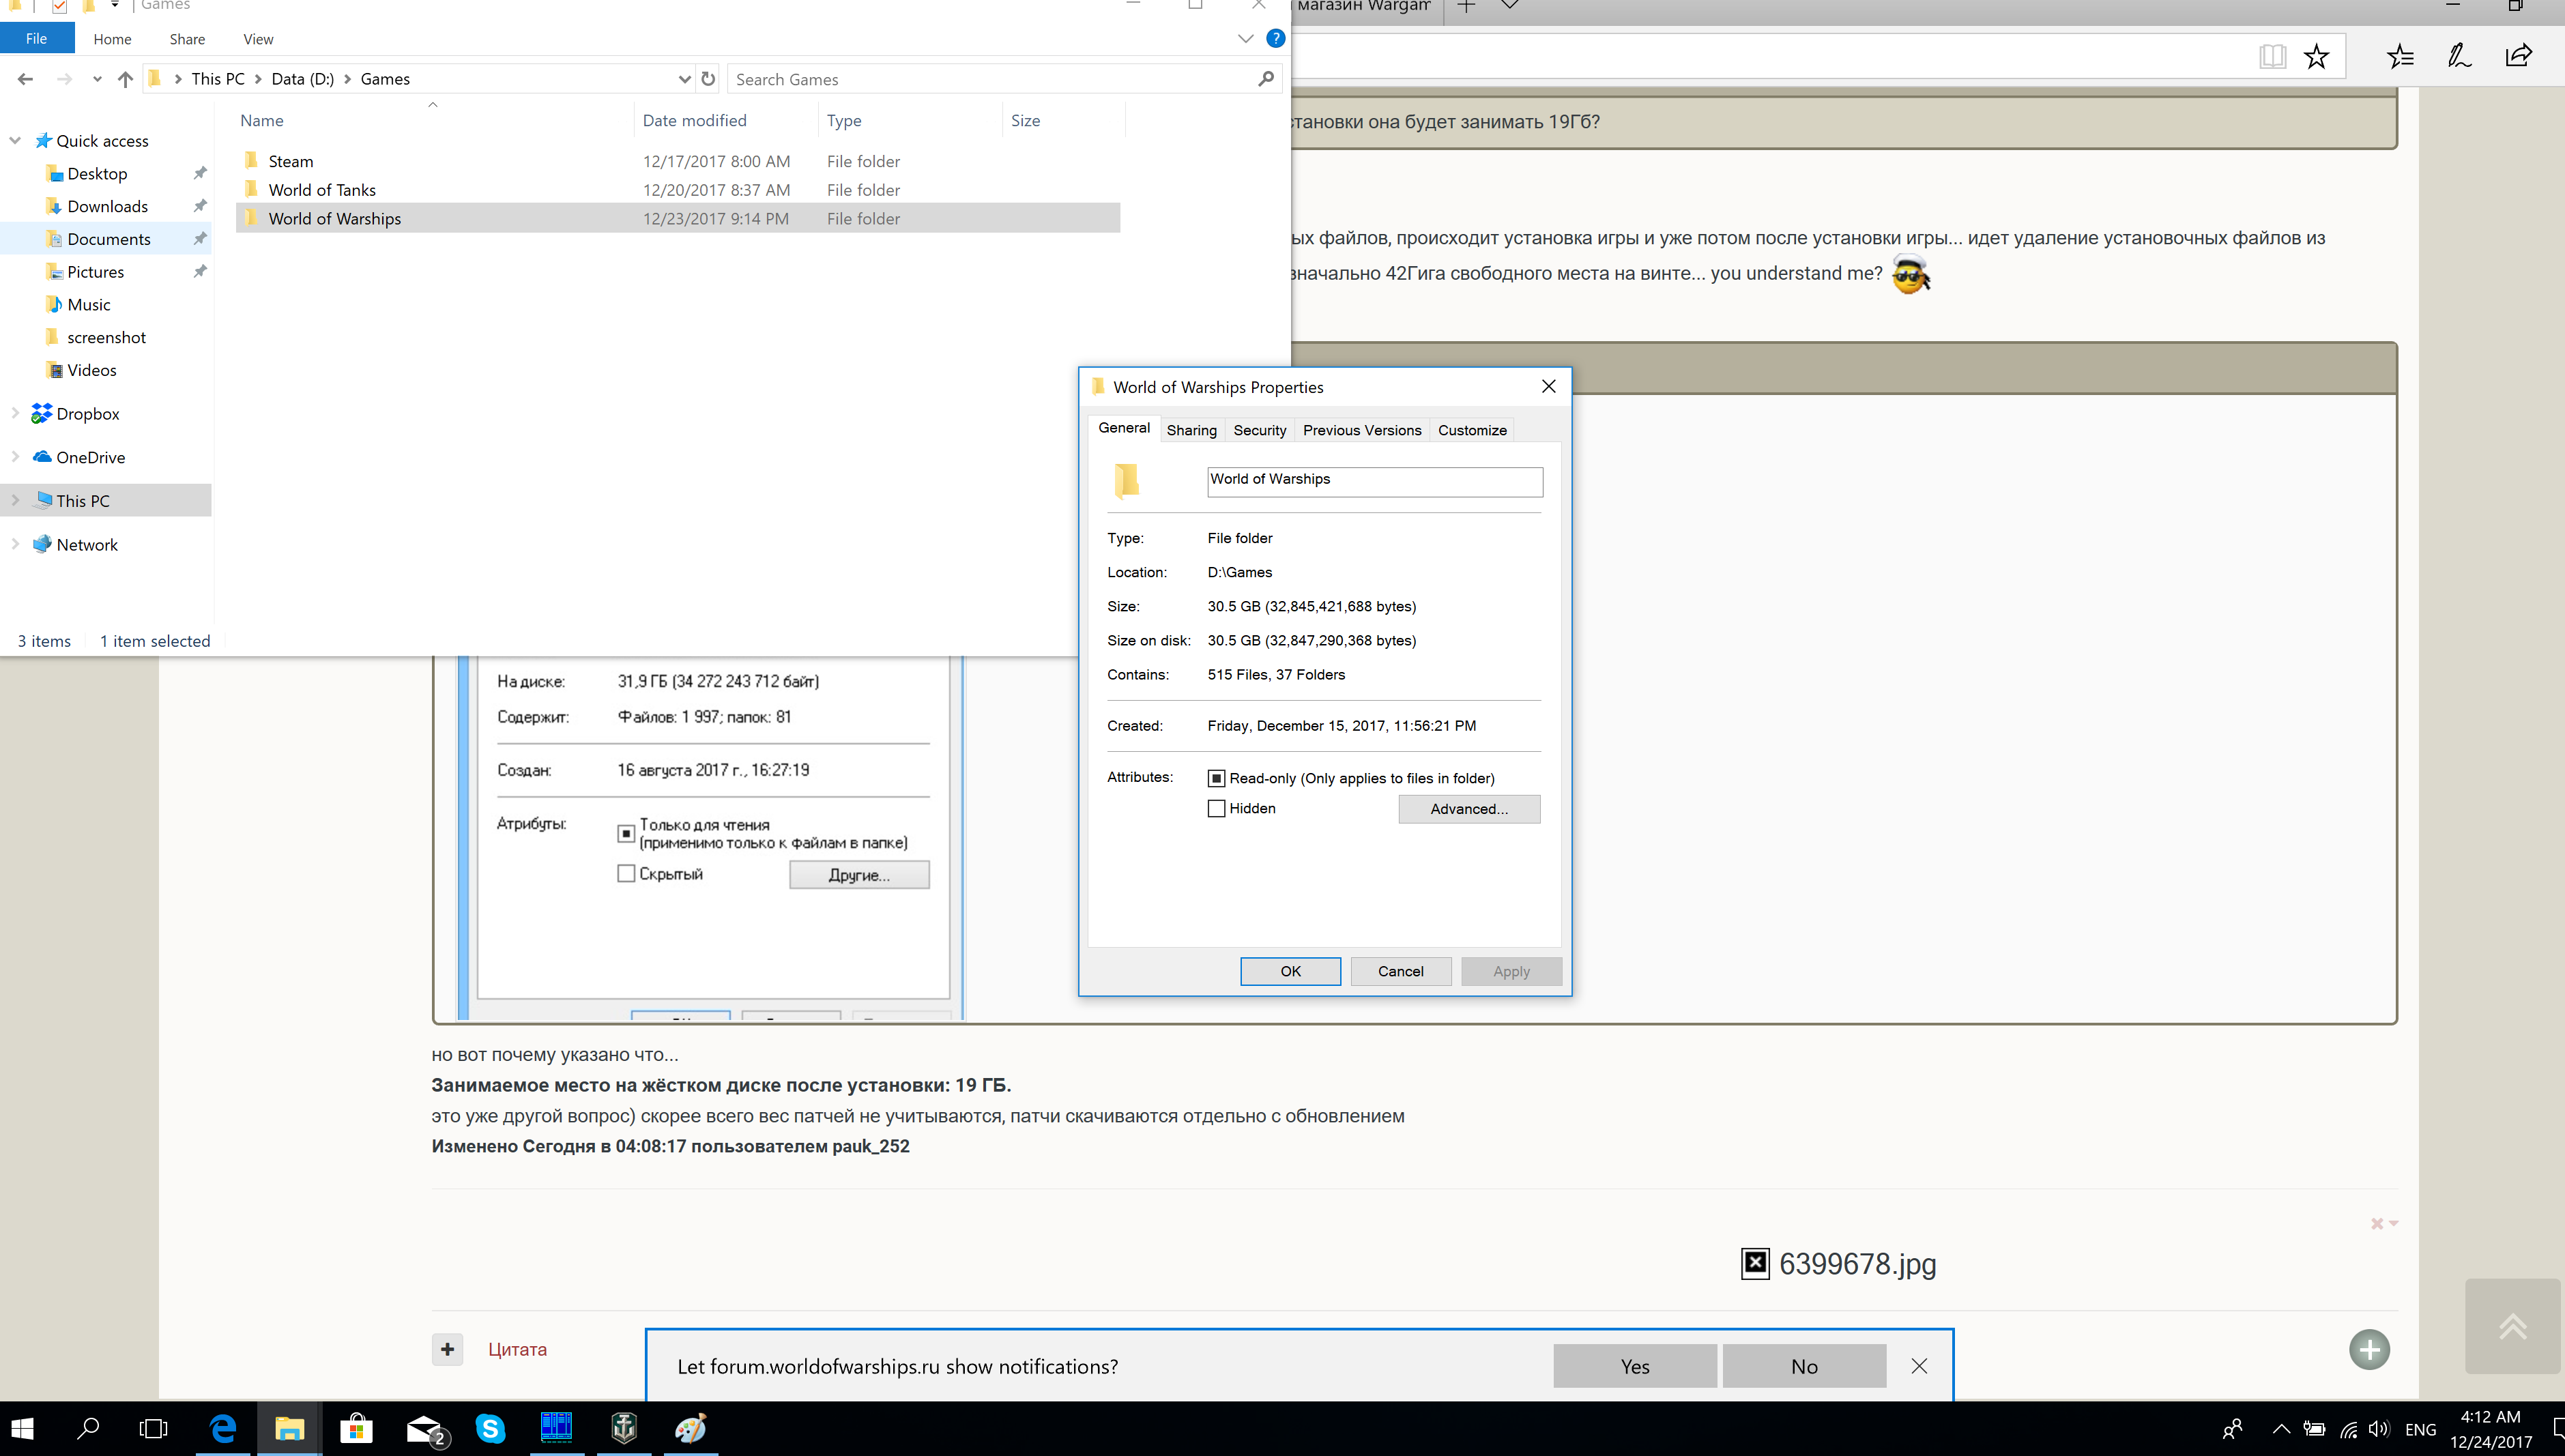Expand the Dropbox tree node
The image size is (2565, 1456).
(15, 413)
